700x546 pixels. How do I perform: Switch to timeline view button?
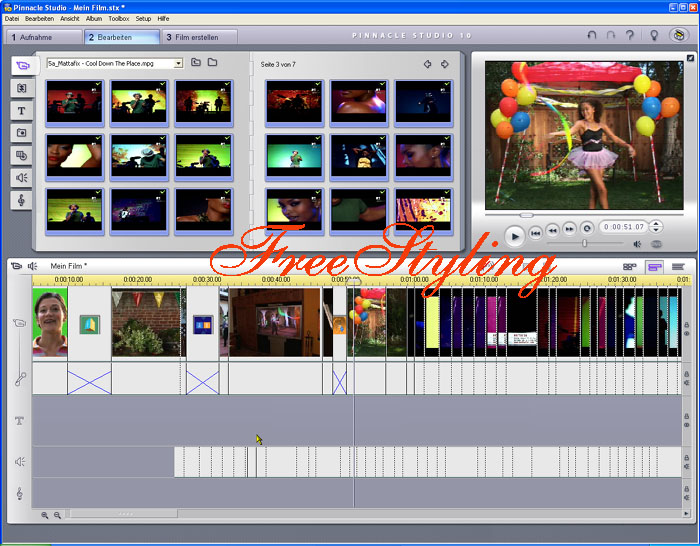pyautogui.click(x=654, y=267)
